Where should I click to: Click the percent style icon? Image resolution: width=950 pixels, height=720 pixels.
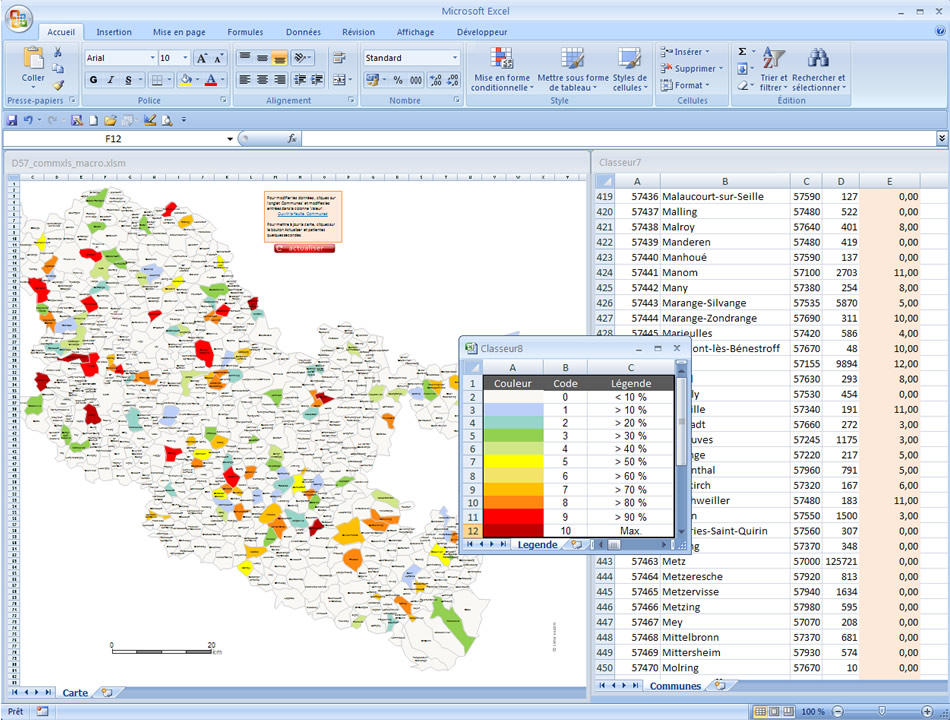[398, 80]
